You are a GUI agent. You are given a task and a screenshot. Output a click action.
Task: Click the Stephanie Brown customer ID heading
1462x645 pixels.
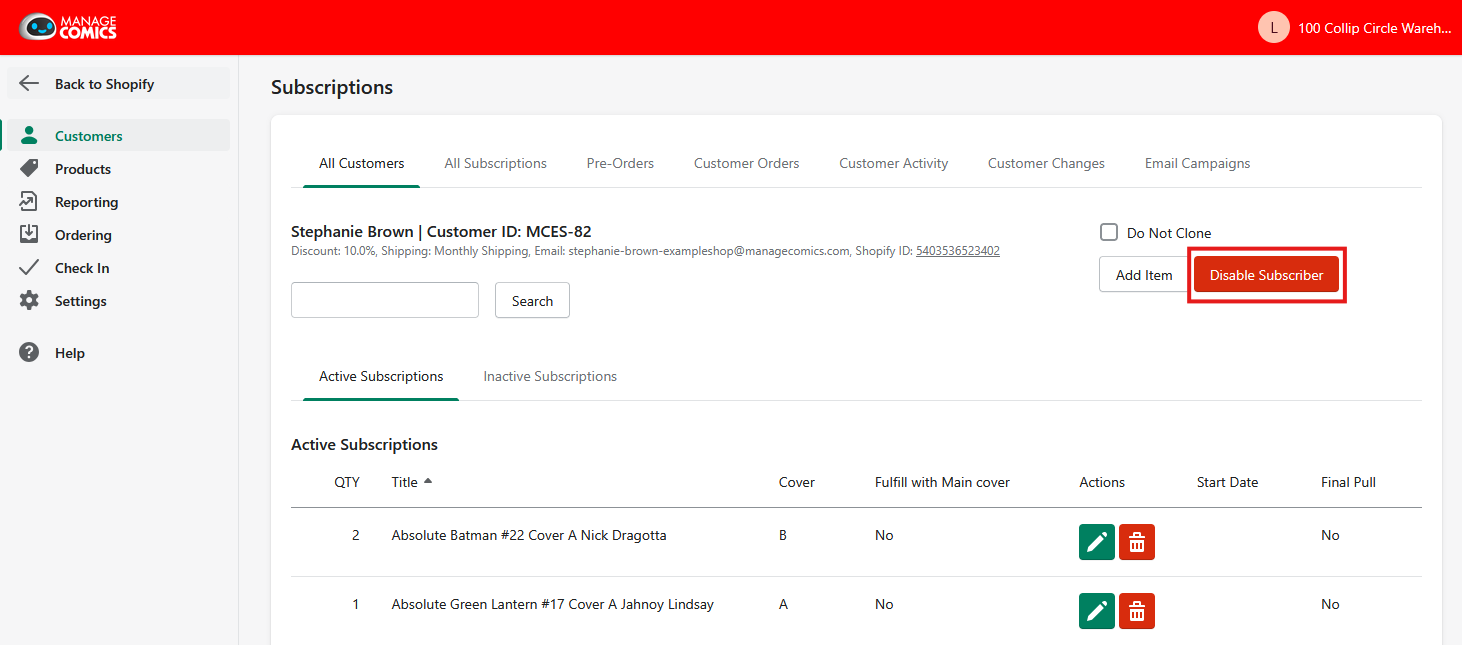(441, 231)
